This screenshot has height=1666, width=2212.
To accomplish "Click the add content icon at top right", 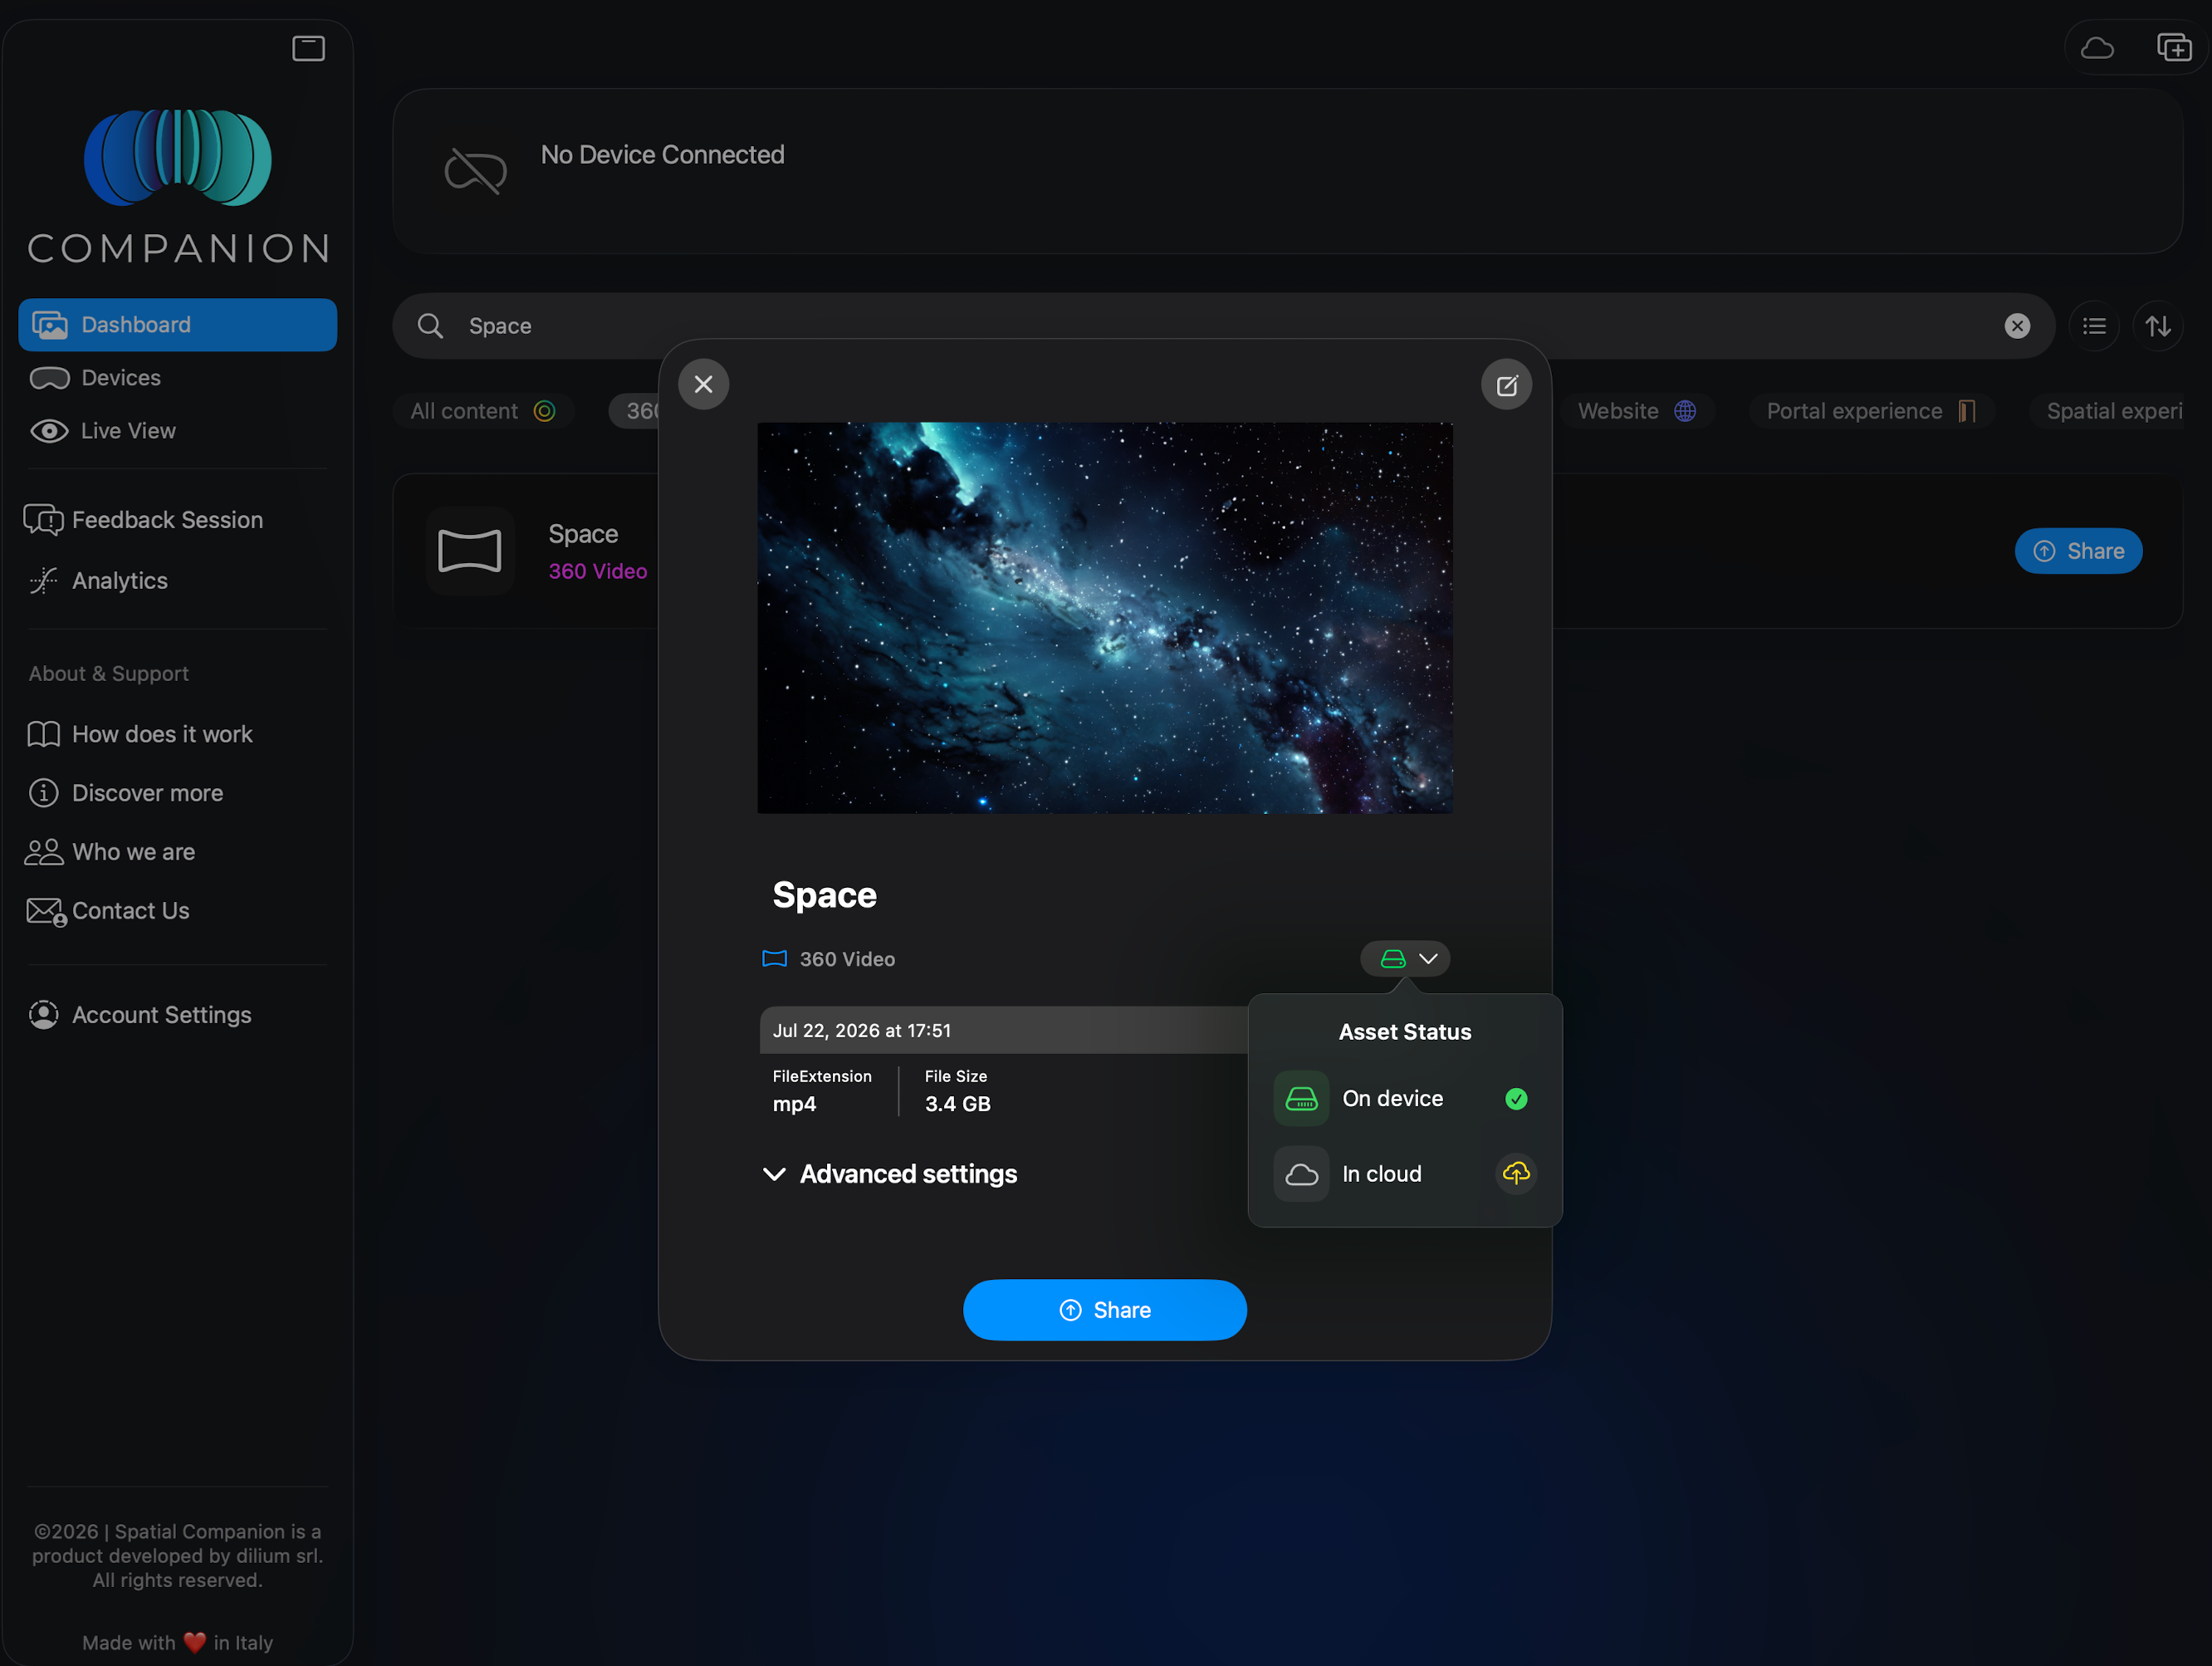I will pos(2174,48).
